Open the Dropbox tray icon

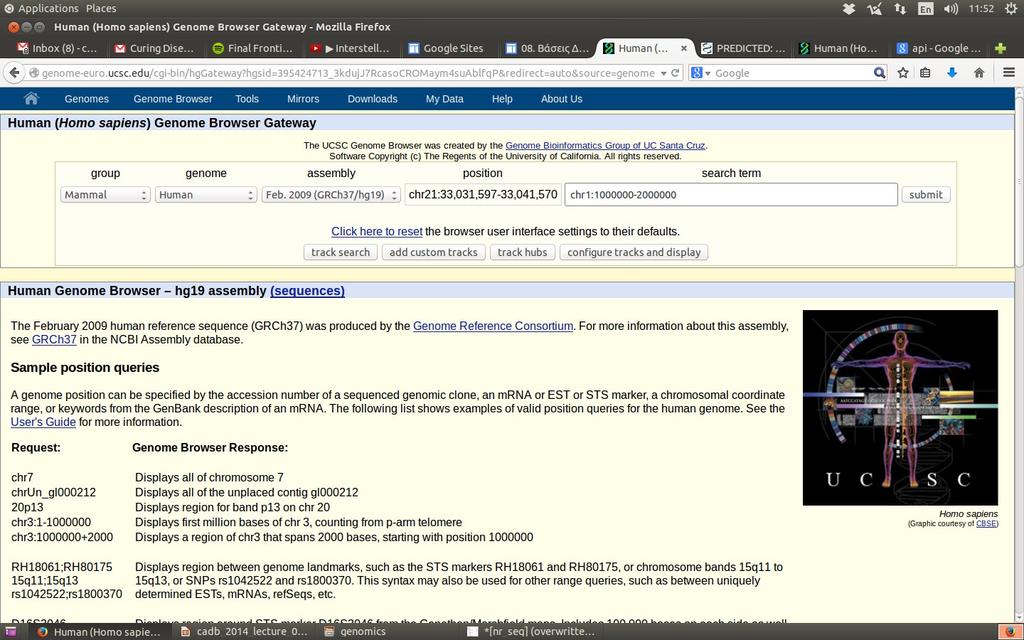click(849, 8)
